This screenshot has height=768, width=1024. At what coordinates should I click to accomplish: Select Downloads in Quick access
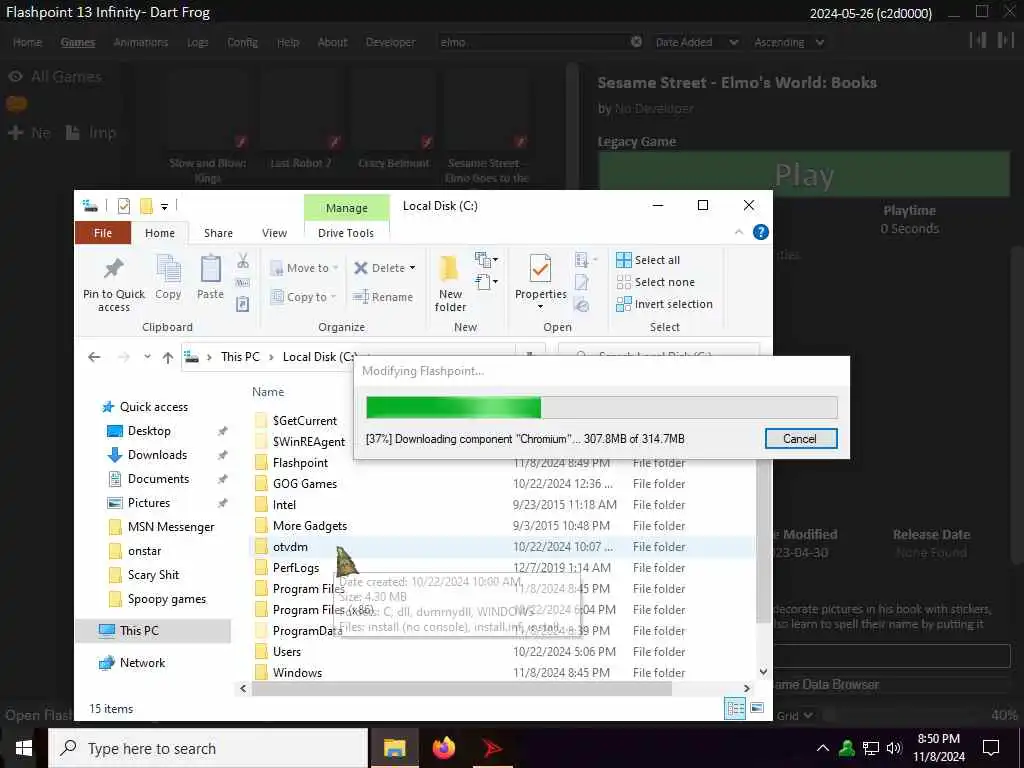(x=157, y=455)
